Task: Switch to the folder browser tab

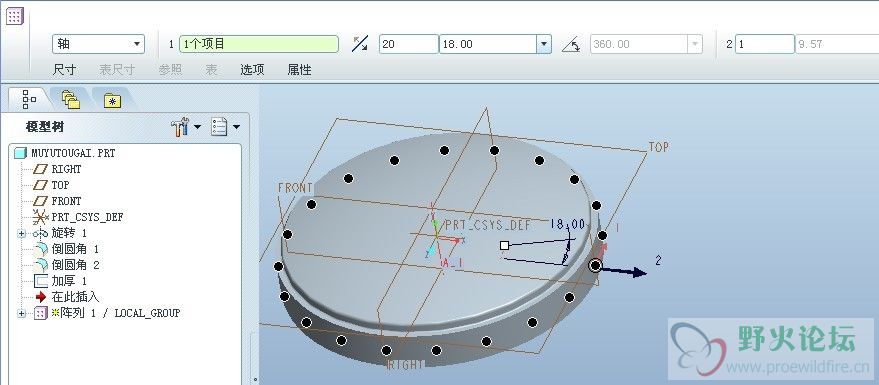Action: pos(71,100)
